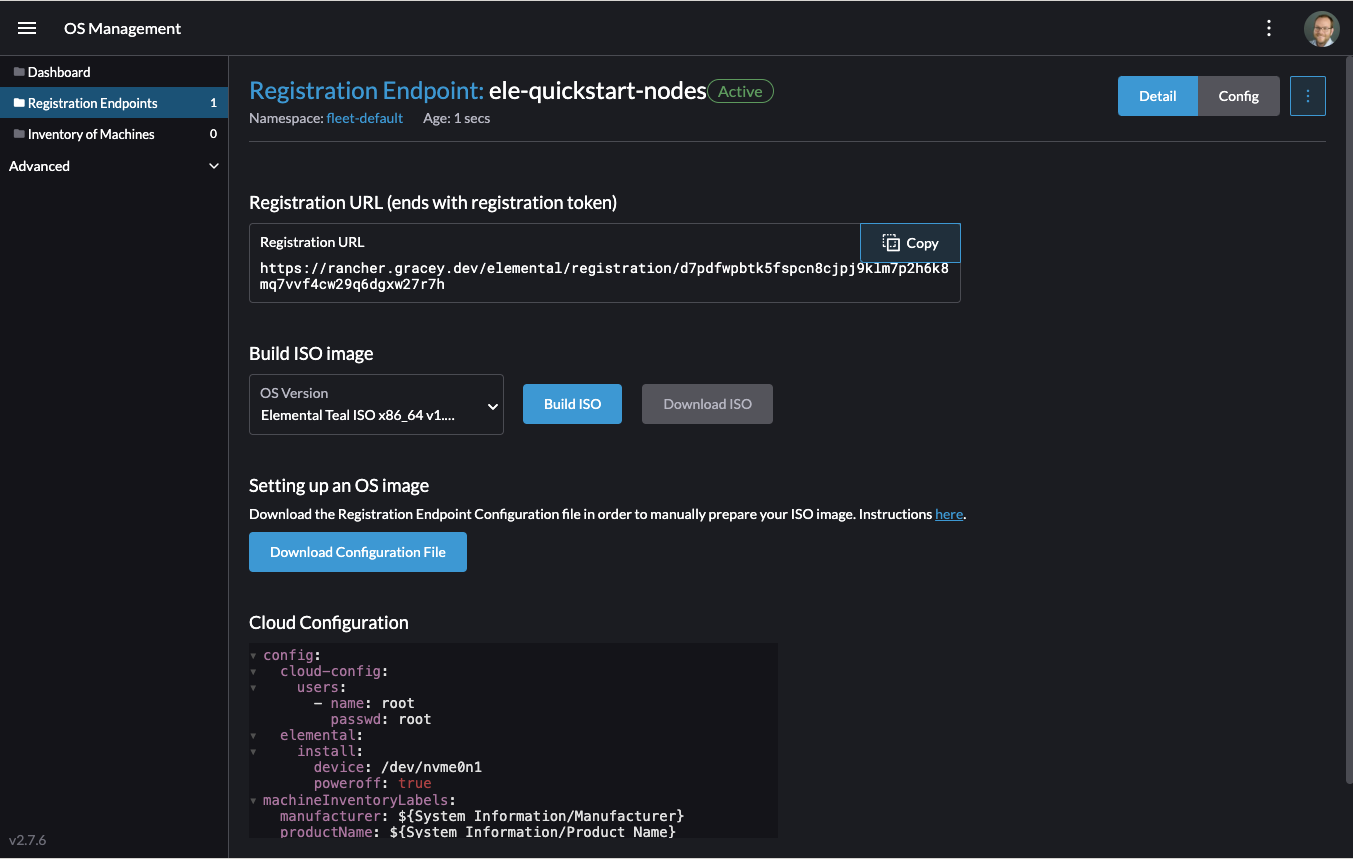Click the Build ISO button
The image size is (1353, 859).
coord(572,404)
